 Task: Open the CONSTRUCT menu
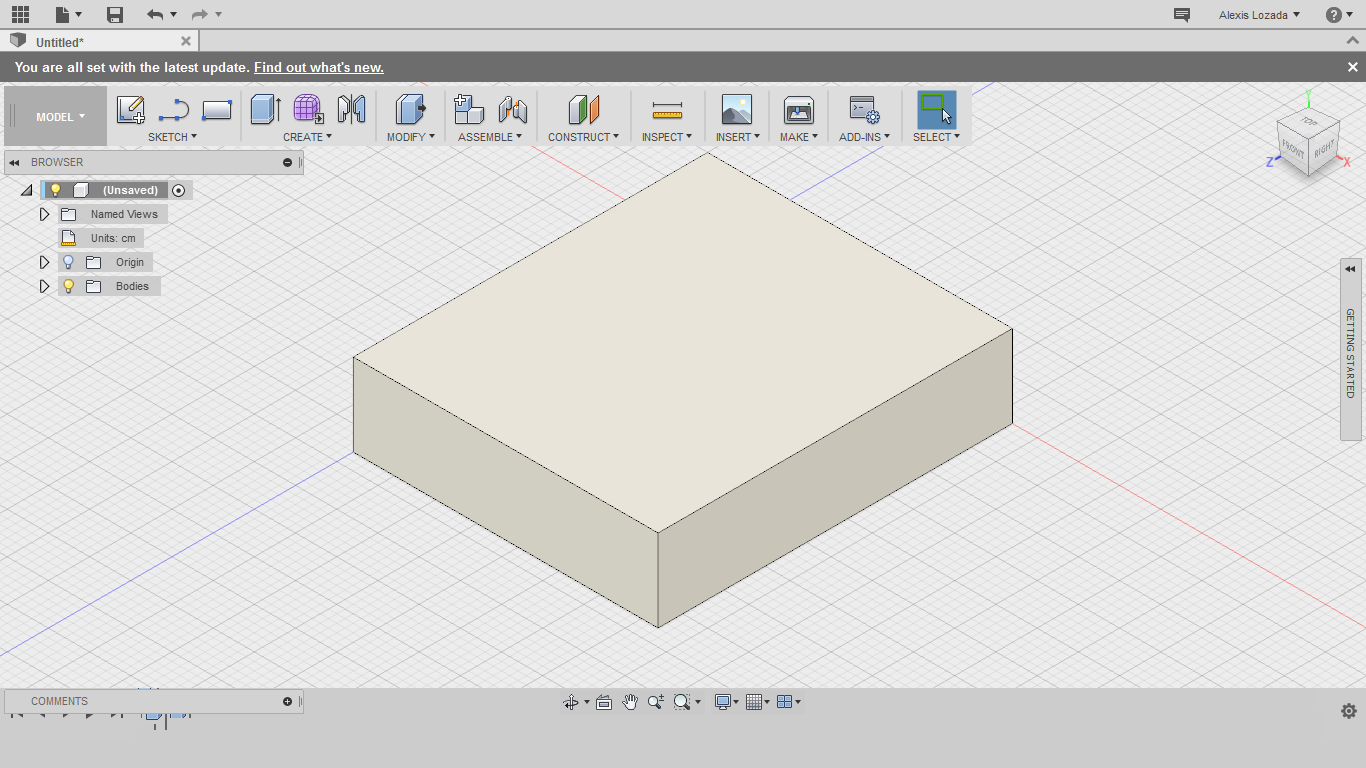click(x=583, y=137)
